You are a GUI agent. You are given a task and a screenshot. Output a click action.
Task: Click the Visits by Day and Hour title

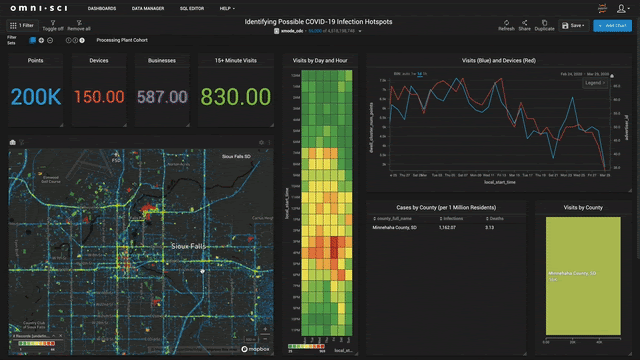point(320,60)
